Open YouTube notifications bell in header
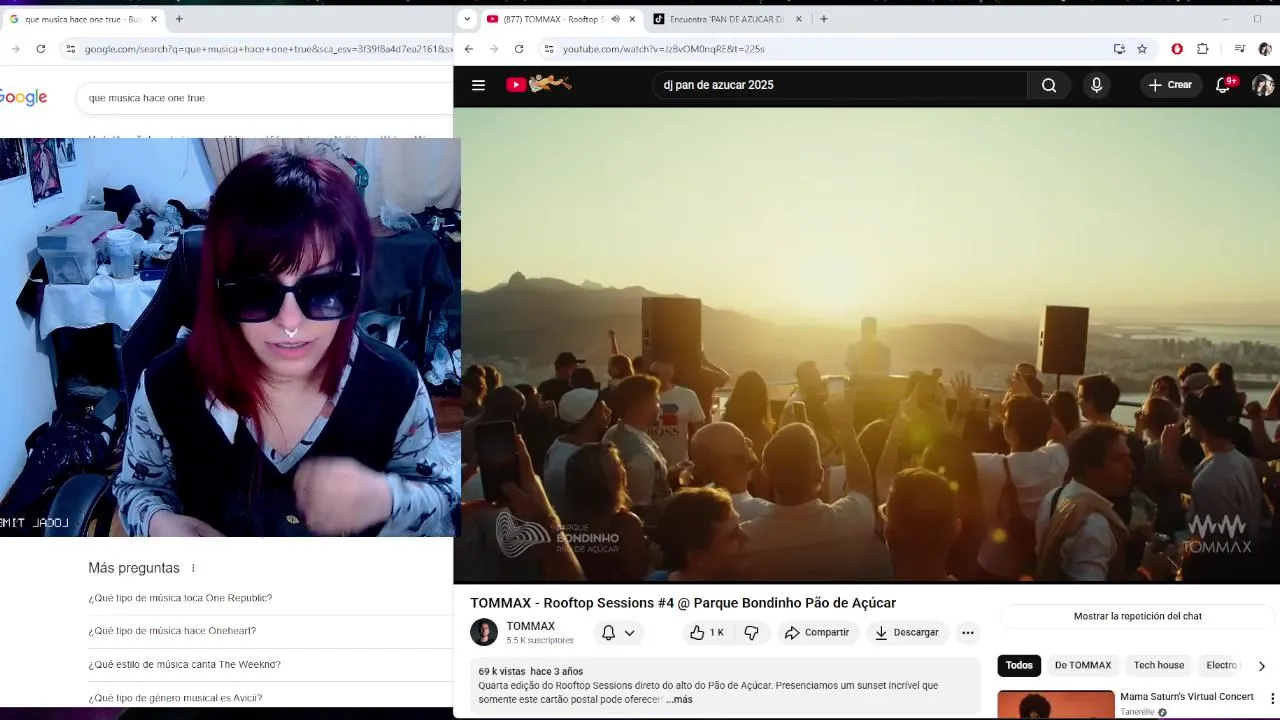 tap(1224, 85)
